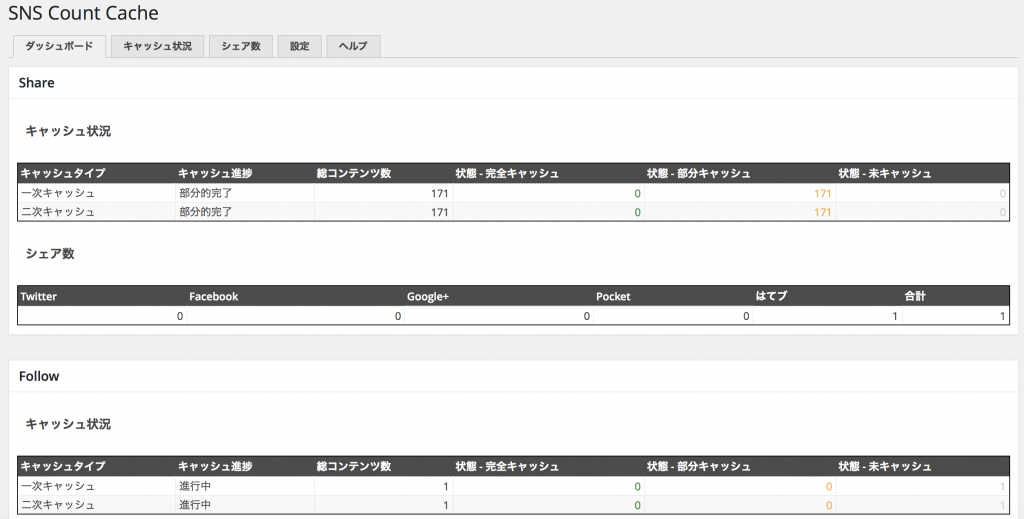1024x519 pixels.
Task: Click 進行中 status in Follow 一次キャッシュ row
Action: coord(195,486)
